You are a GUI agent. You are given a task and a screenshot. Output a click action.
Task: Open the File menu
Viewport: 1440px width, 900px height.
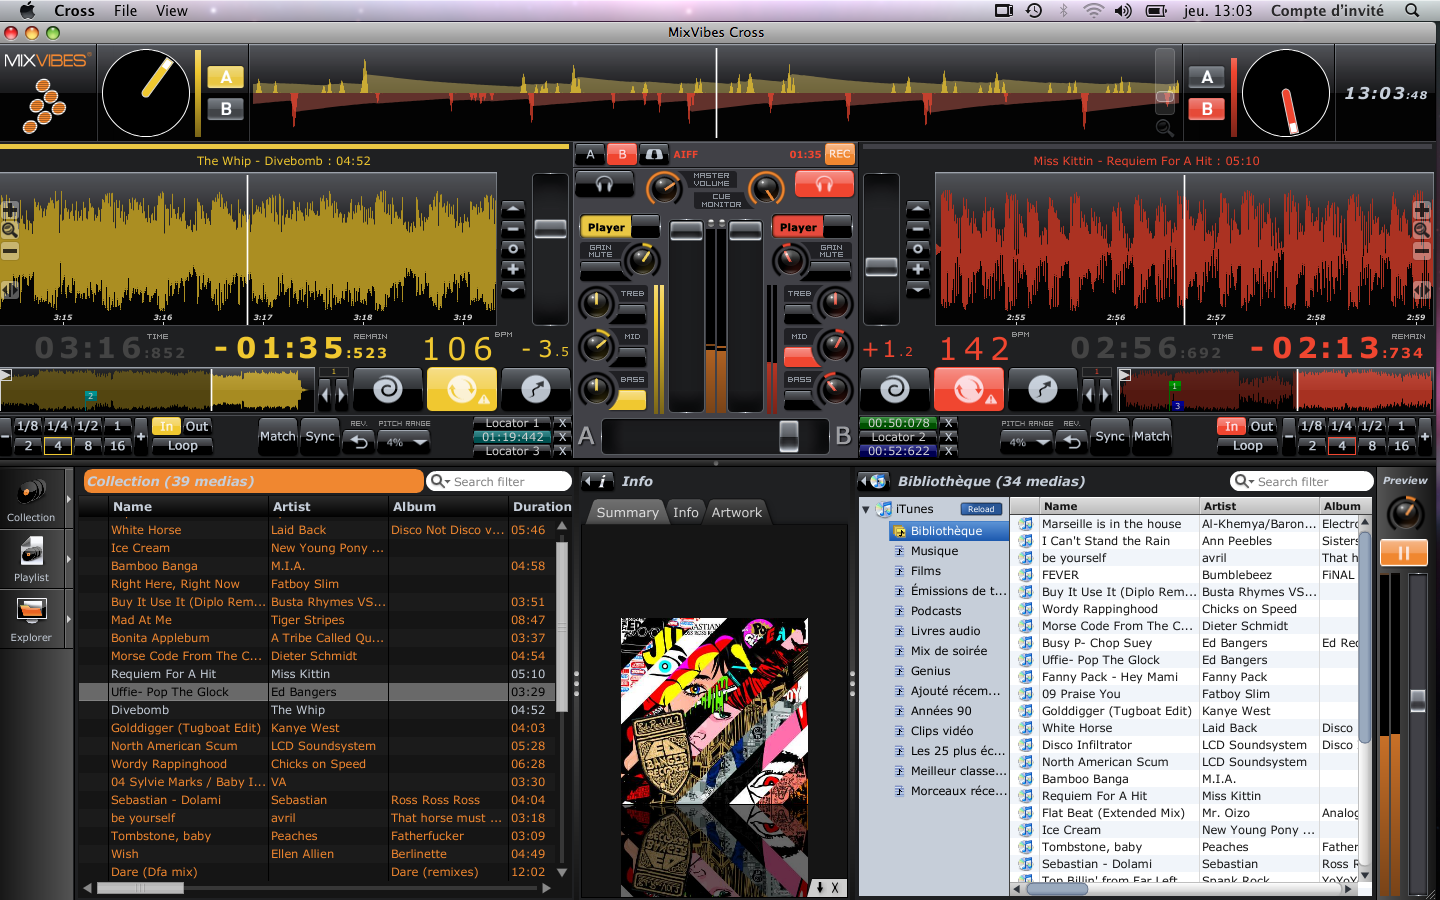pos(125,11)
